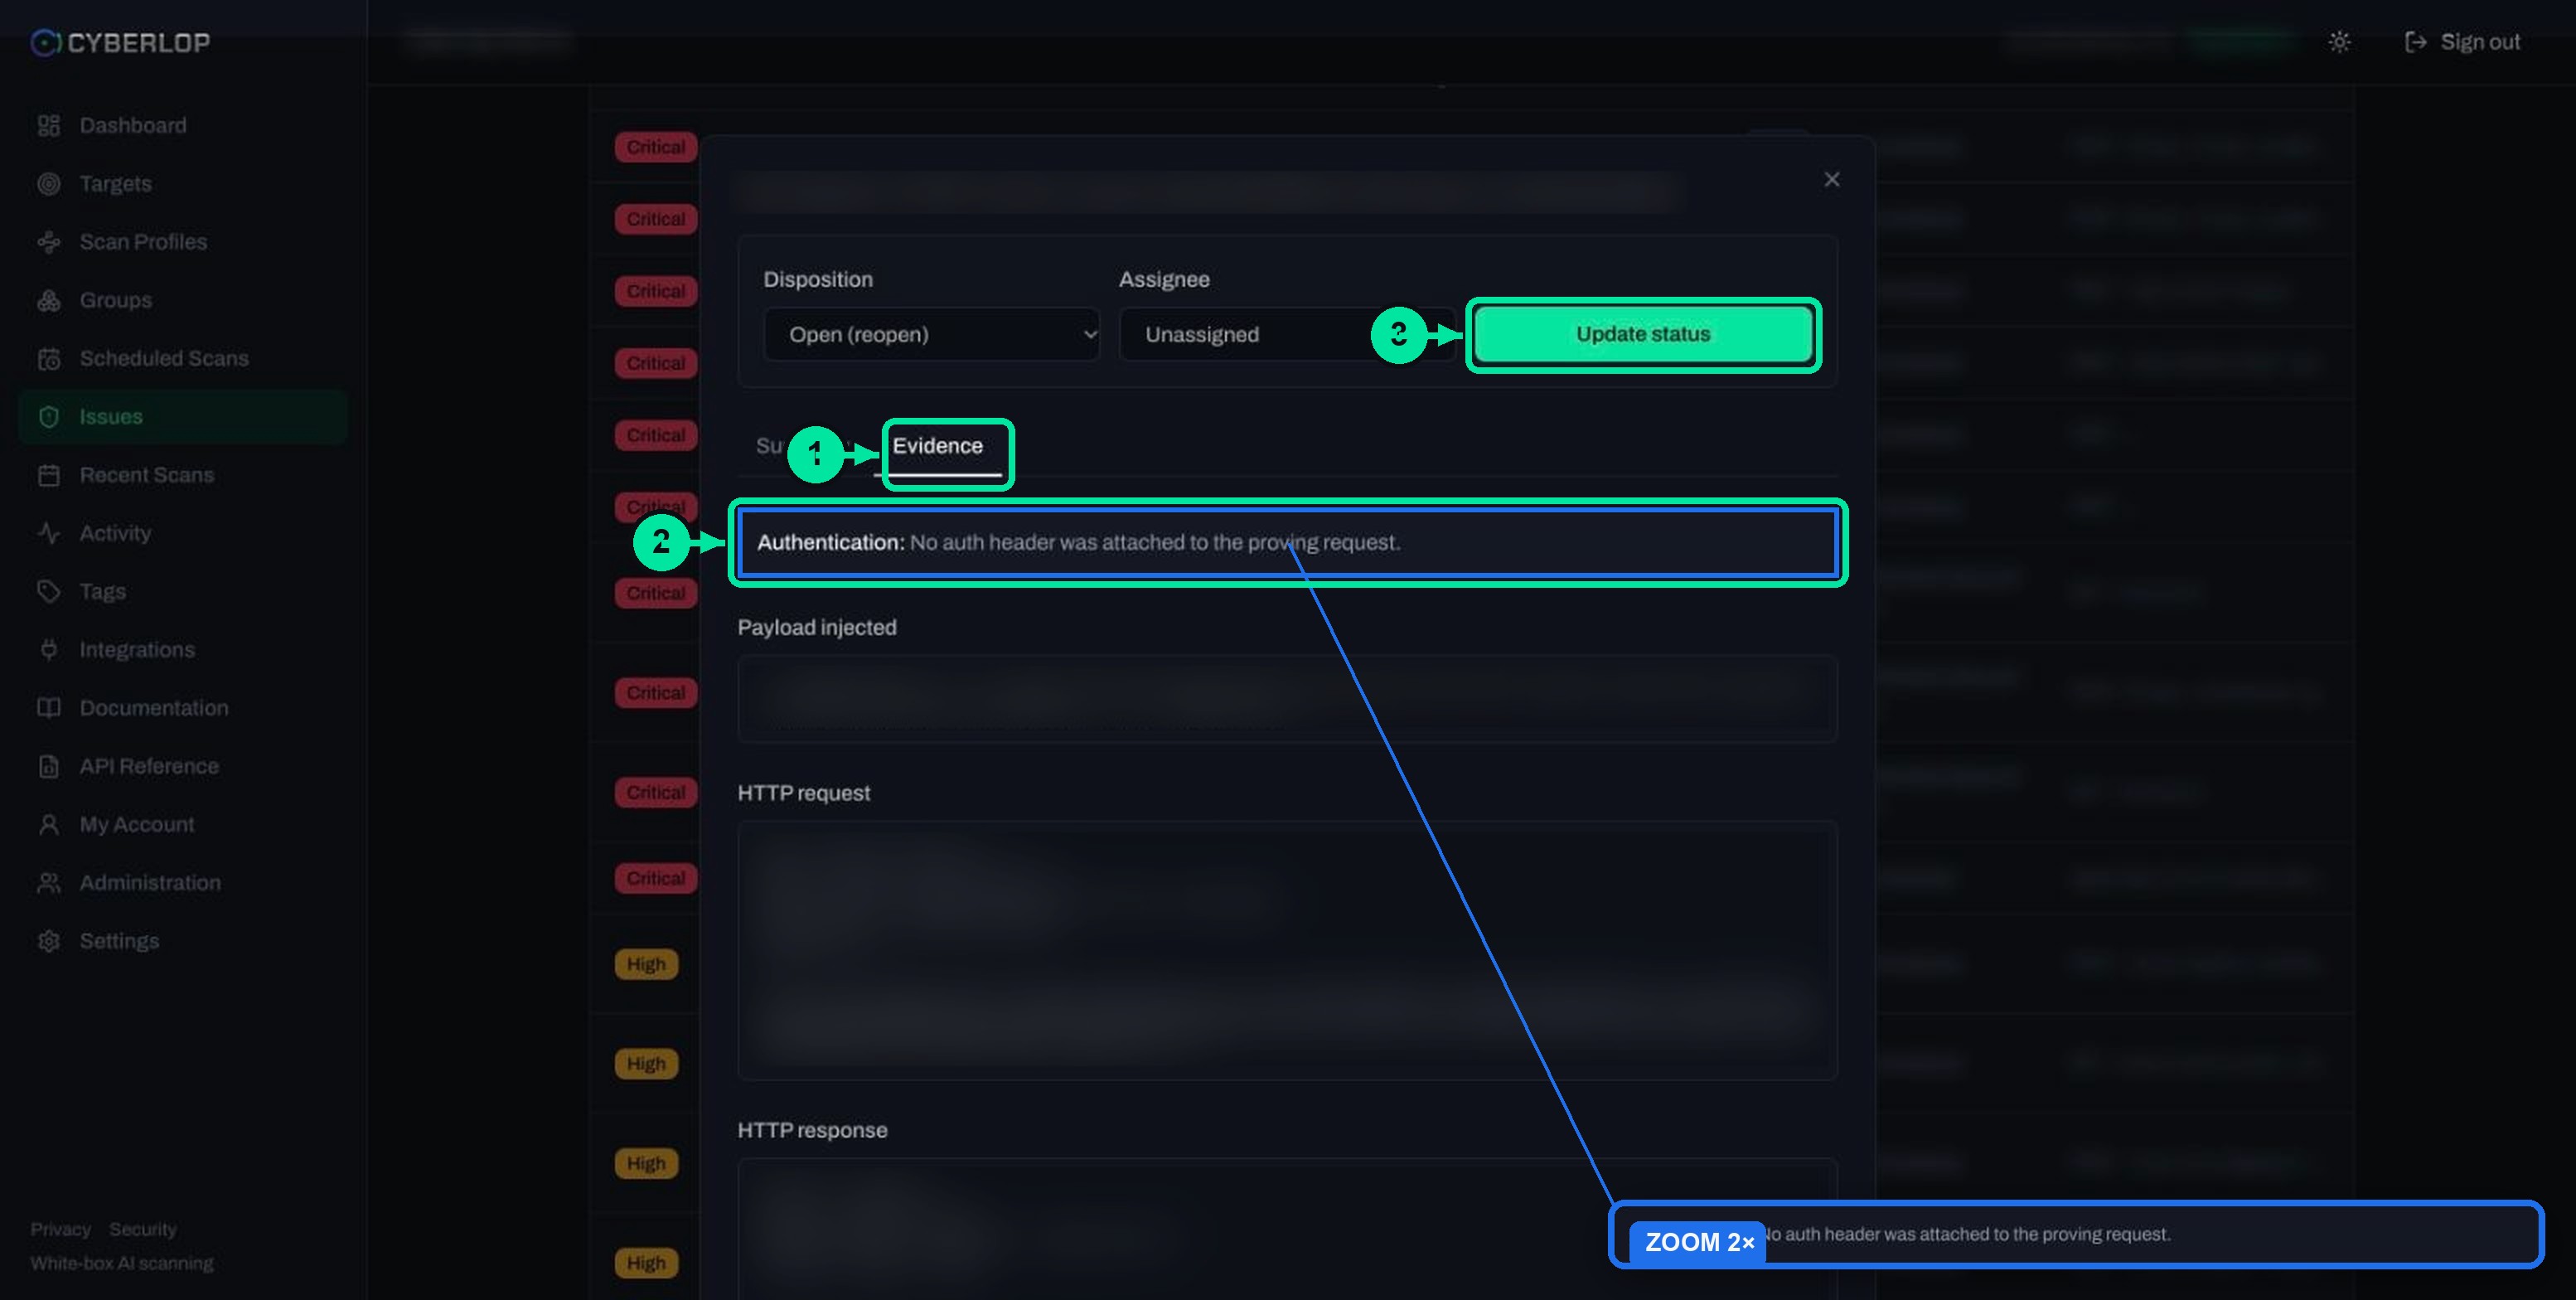Close the issue detail dialog
The height and width of the screenshot is (1300, 2576).
[x=1831, y=179]
